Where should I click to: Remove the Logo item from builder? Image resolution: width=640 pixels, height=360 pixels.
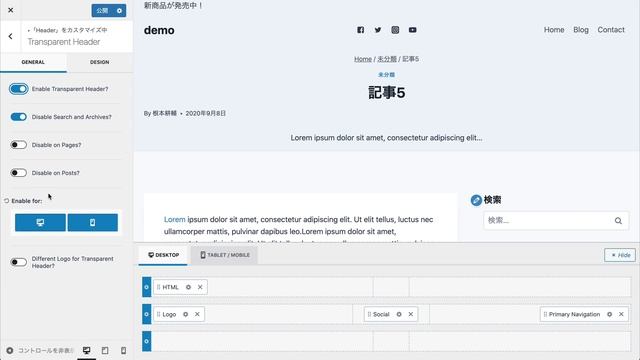(197, 314)
